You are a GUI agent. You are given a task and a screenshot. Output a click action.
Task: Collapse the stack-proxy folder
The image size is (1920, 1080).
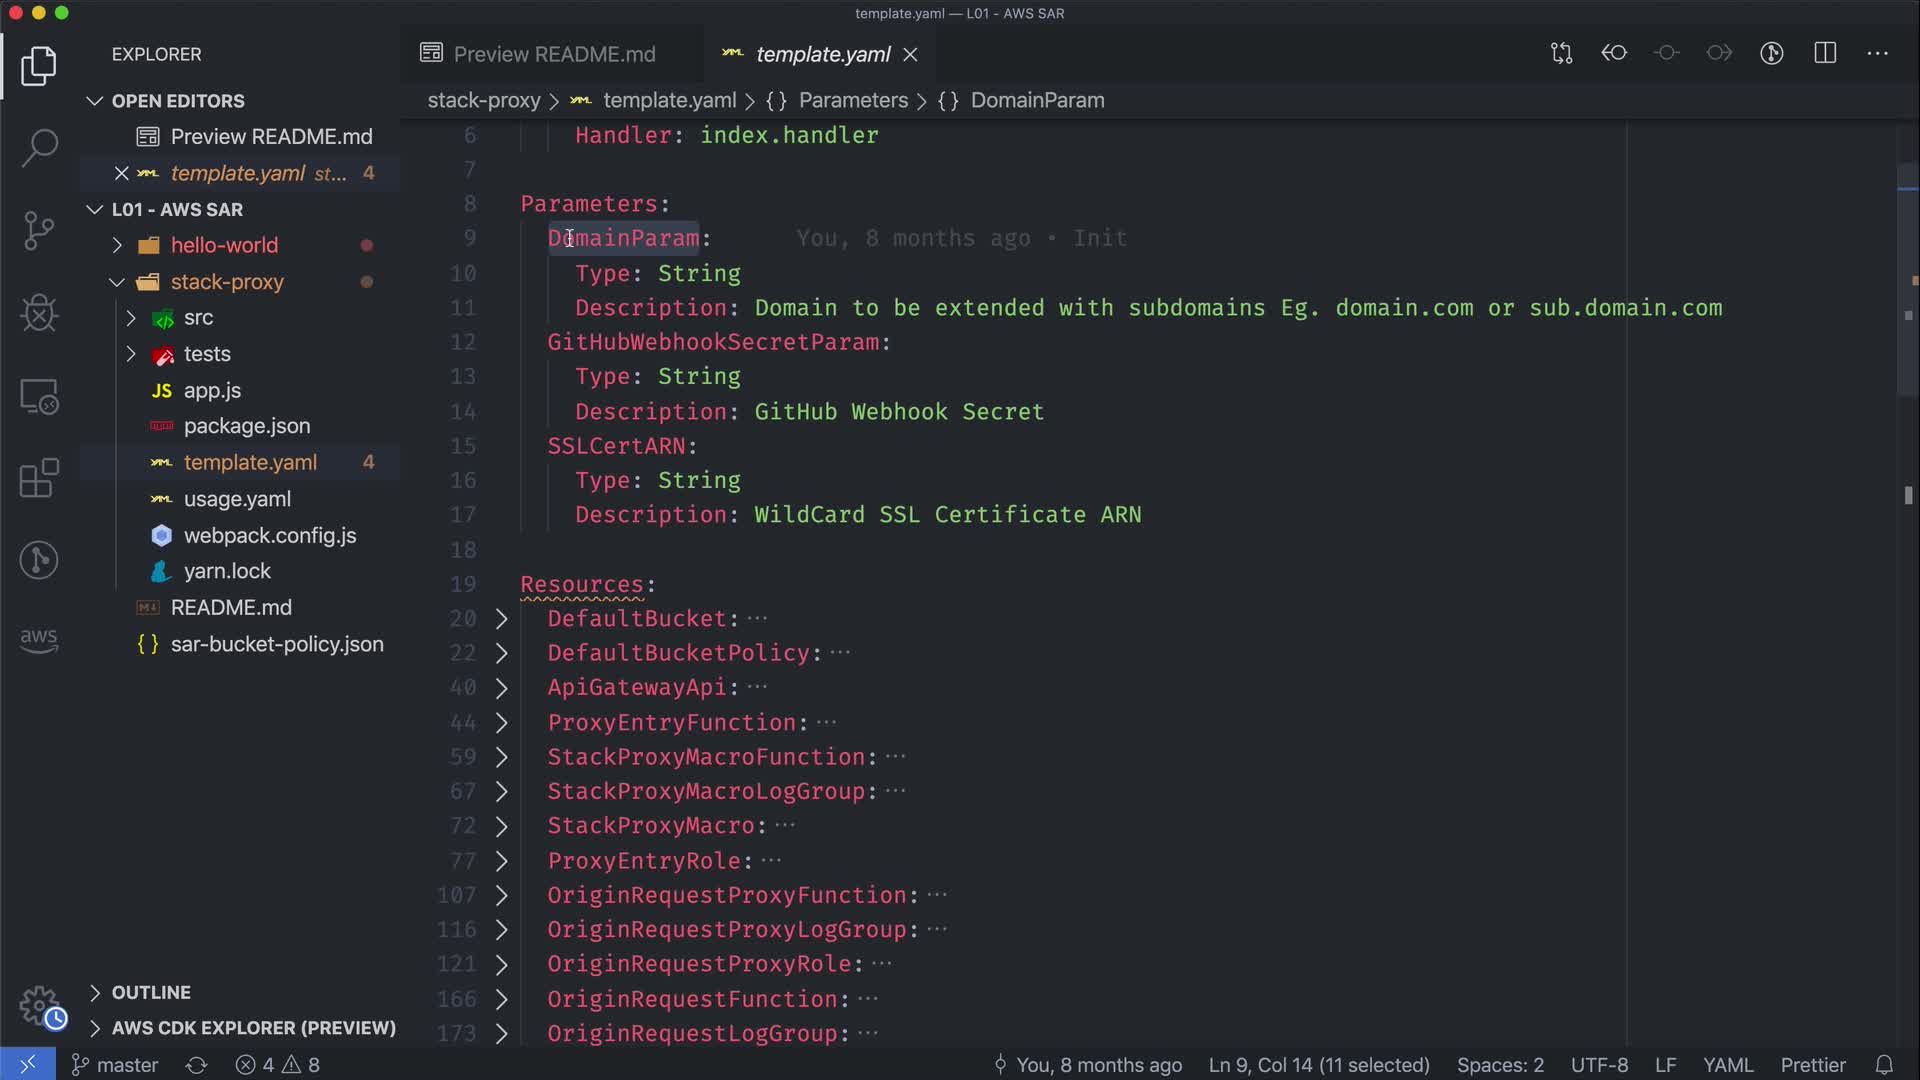click(226, 282)
